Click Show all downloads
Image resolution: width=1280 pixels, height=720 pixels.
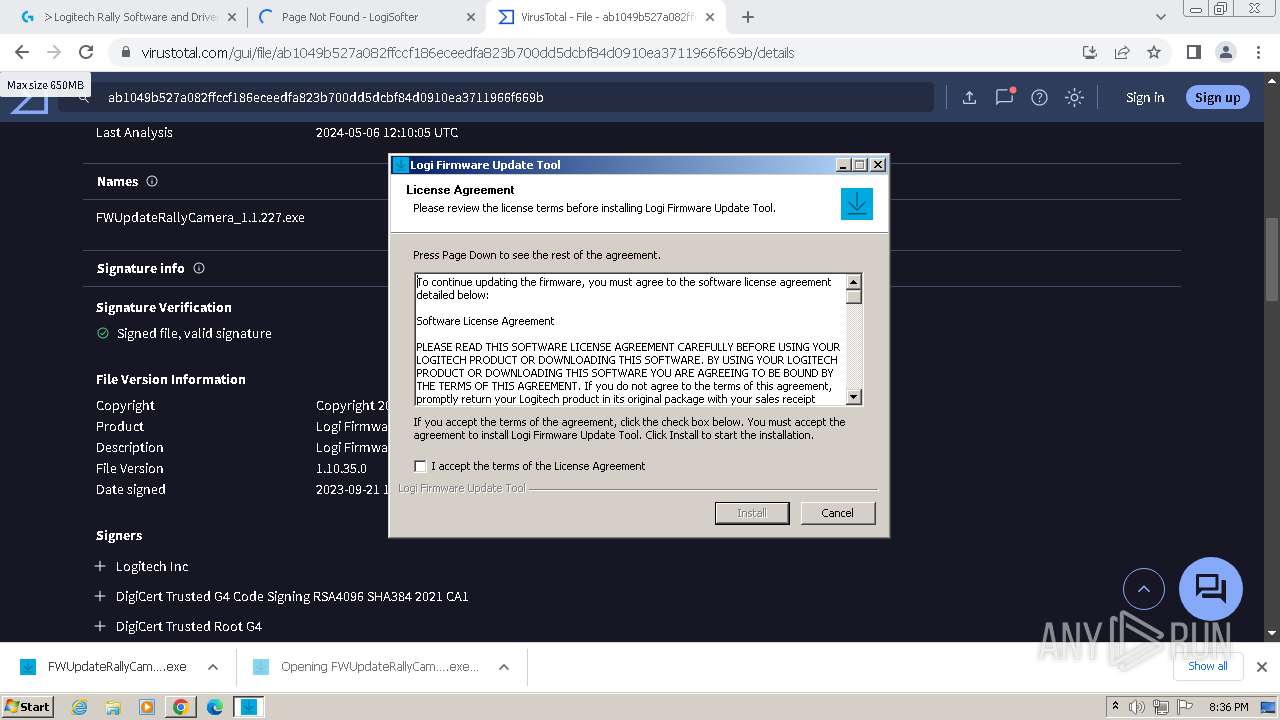(x=1207, y=666)
